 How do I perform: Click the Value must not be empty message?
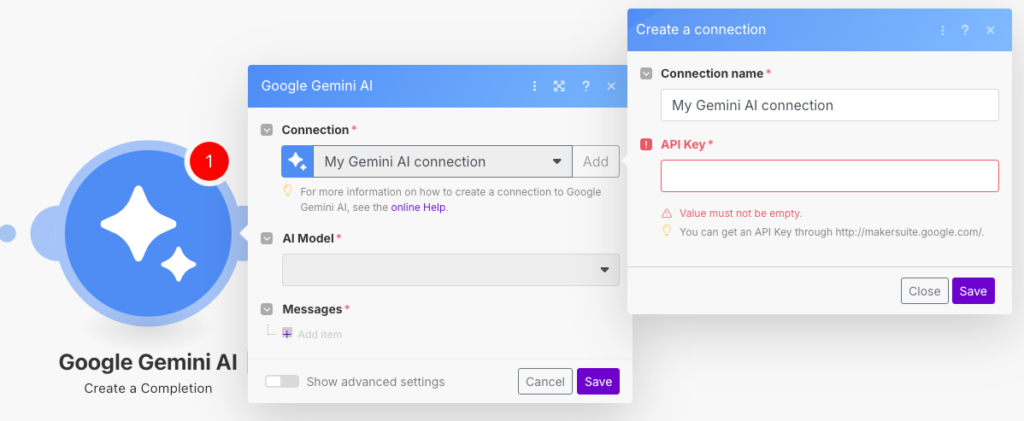tap(741, 213)
